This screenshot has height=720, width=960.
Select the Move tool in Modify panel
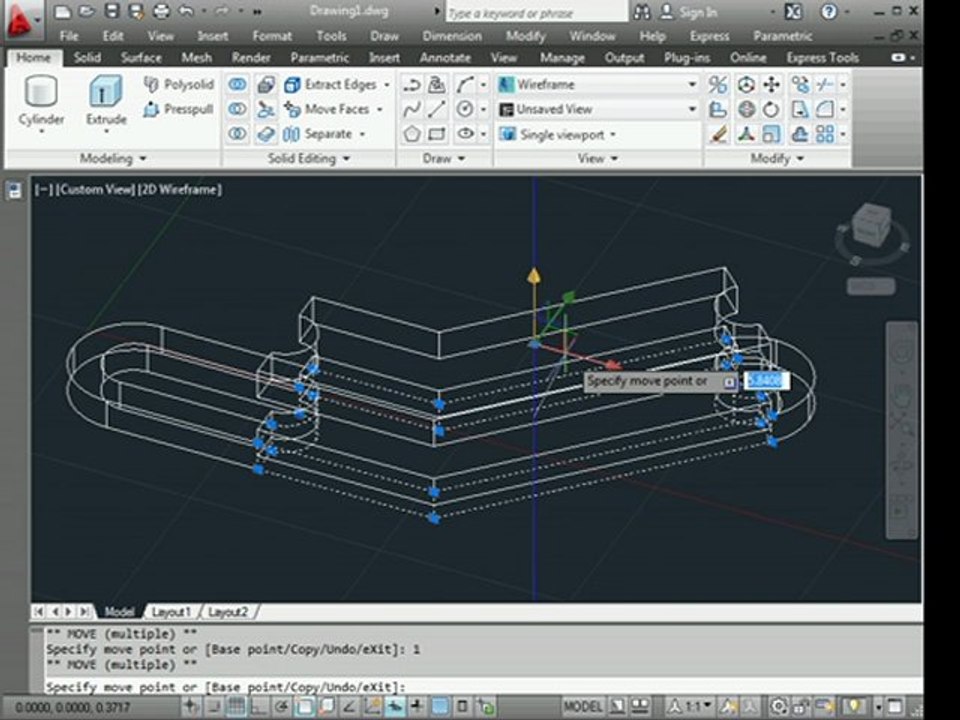[x=771, y=84]
